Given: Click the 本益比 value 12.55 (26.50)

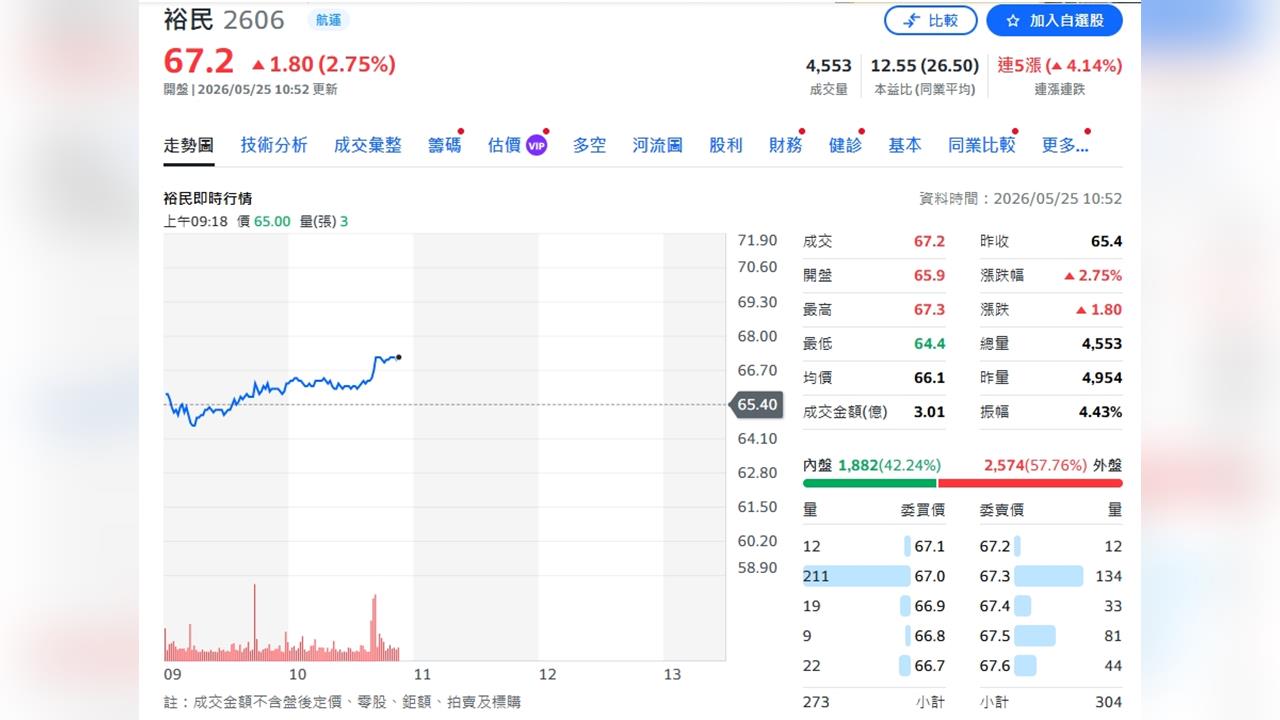Looking at the screenshot, I should (x=925, y=65).
